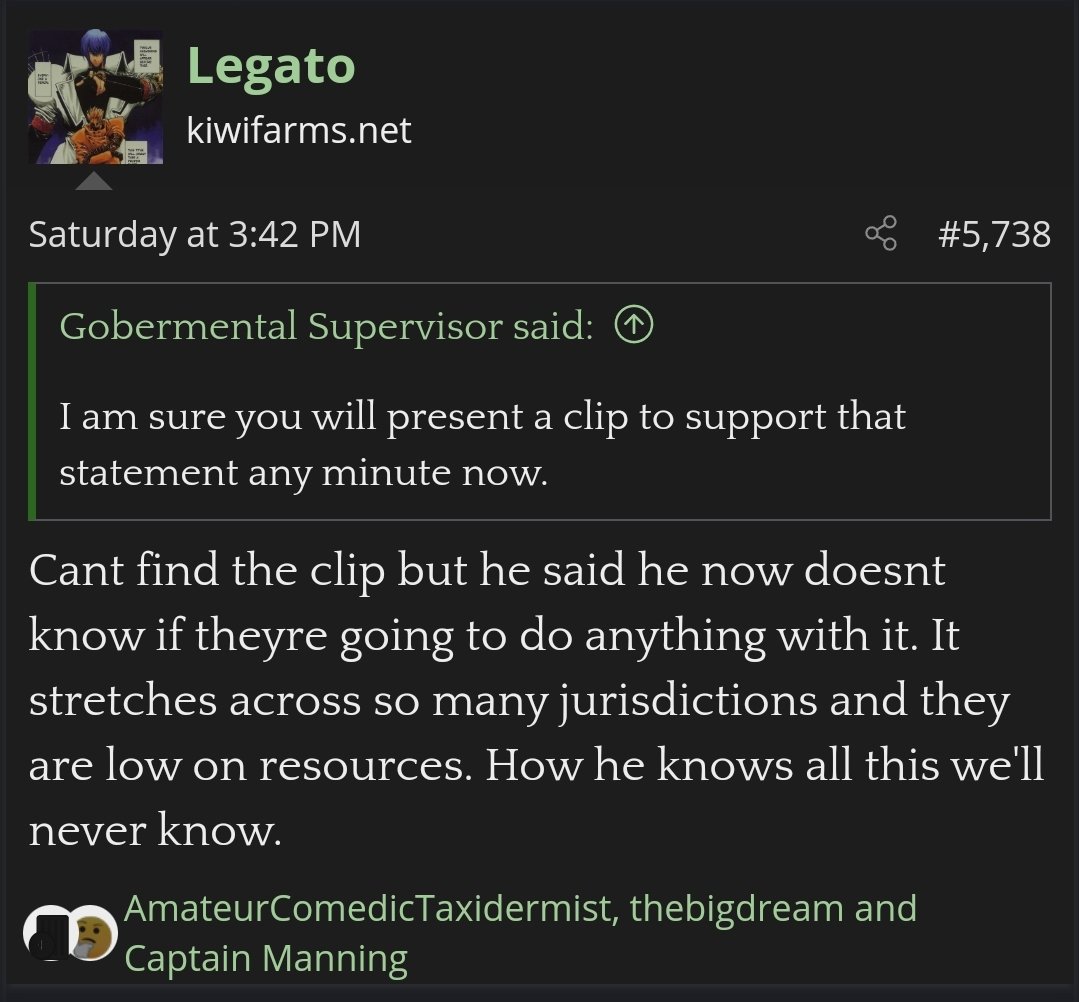Screen dimensions: 1079x1002
Task: Click 'and' in the reactions summary
Action: (x=886, y=908)
